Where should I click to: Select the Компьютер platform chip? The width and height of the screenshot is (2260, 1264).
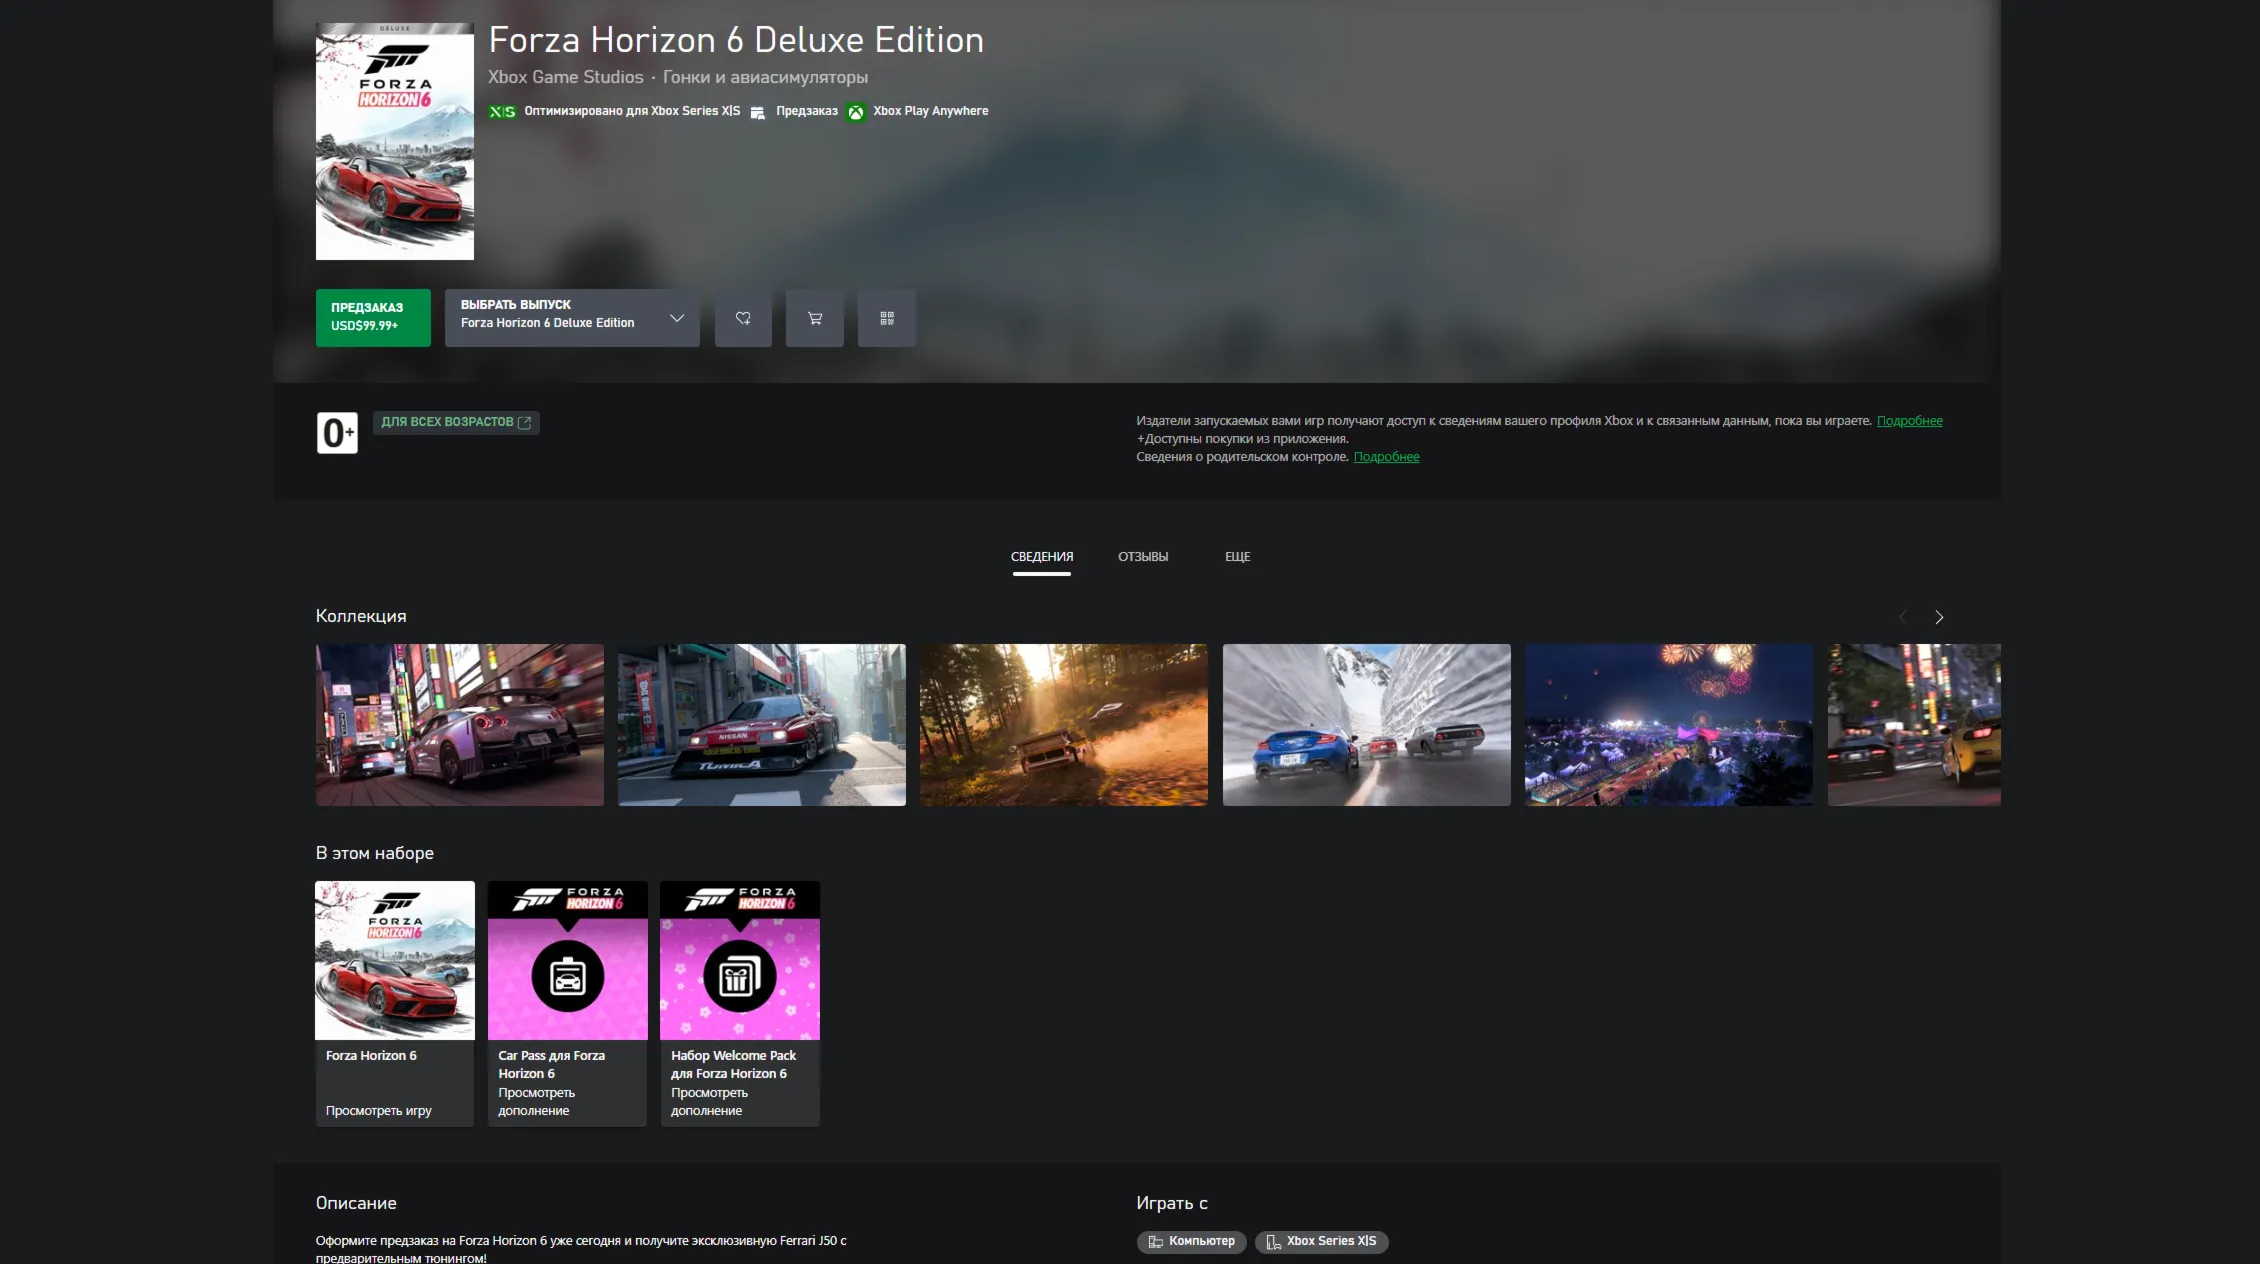1192,1242
